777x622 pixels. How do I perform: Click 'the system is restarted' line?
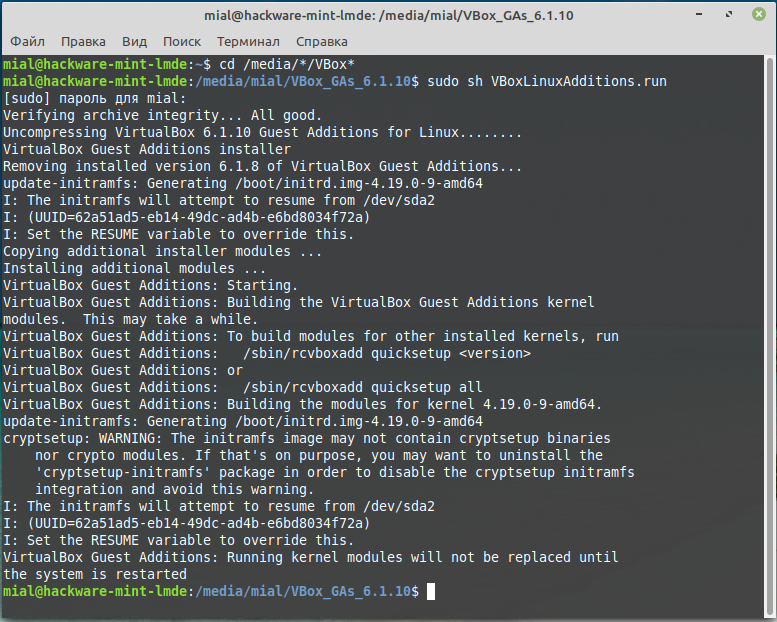(x=95, y=574)
